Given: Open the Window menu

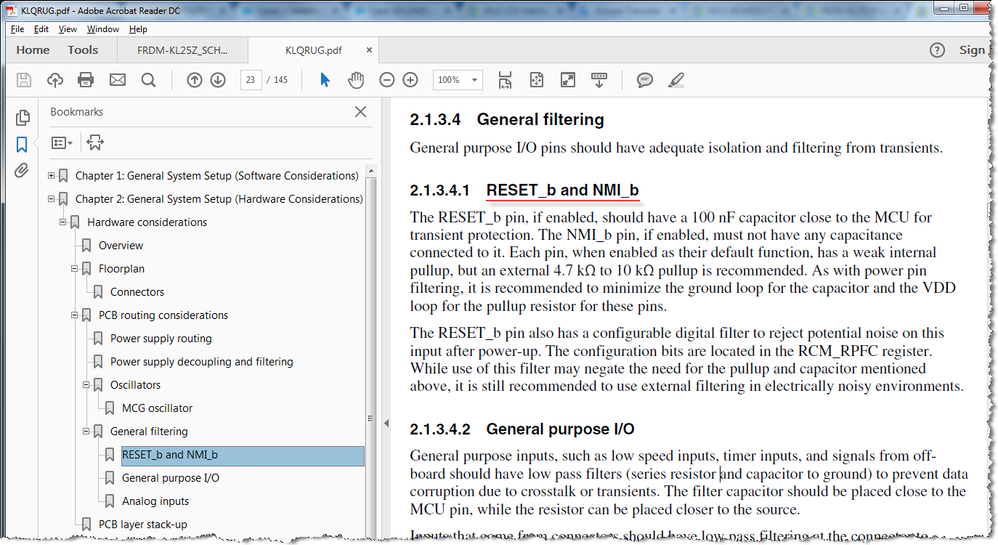Looking at the screenshot, I should coord(102,29).
